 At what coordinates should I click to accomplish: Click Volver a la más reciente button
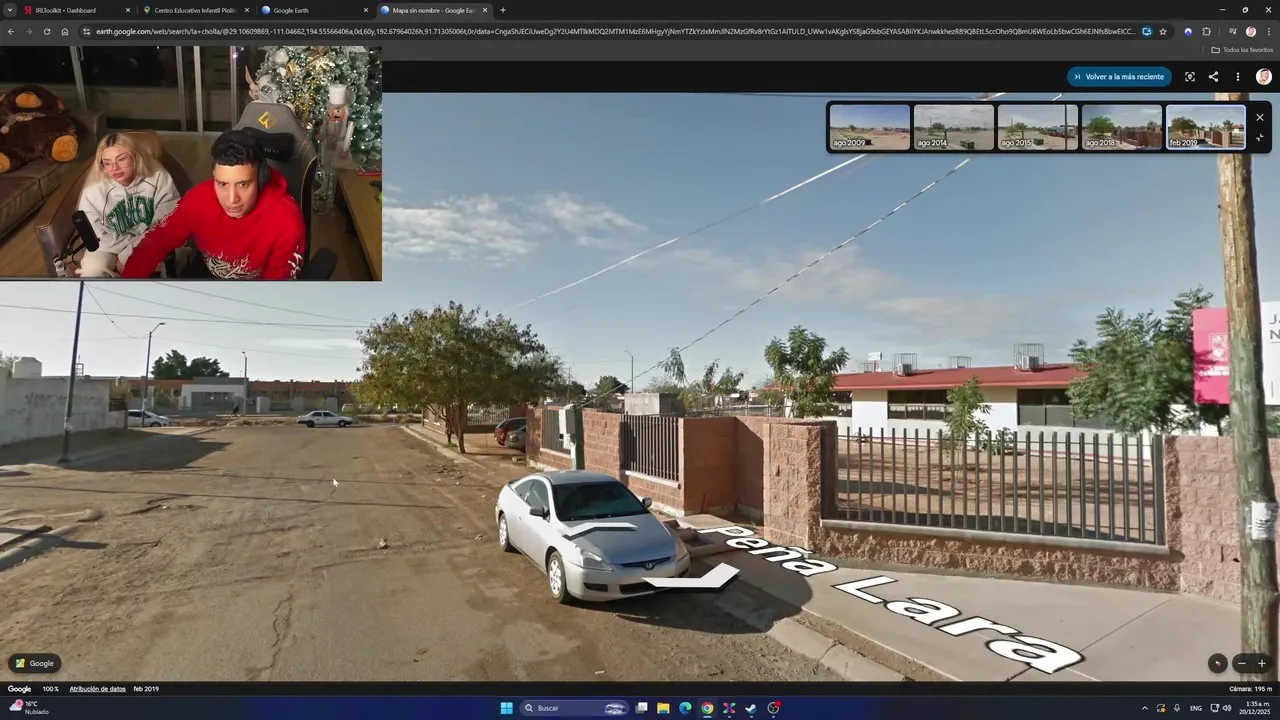tap(1118, 77)
